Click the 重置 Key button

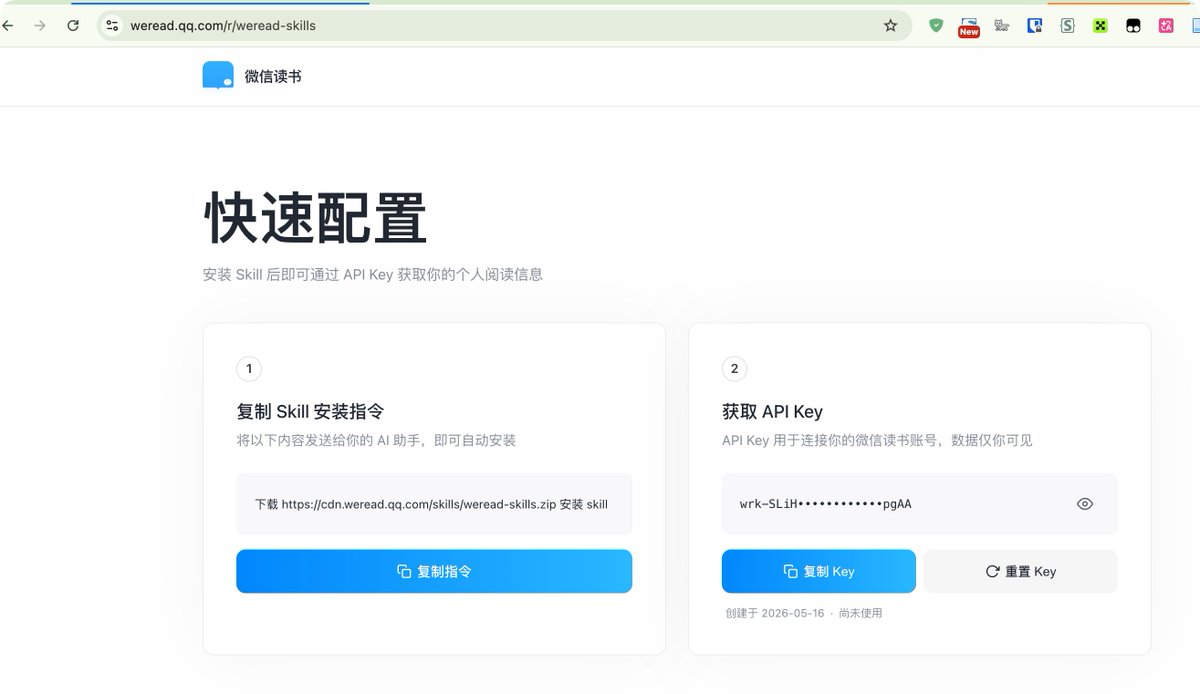point(1020,571)
